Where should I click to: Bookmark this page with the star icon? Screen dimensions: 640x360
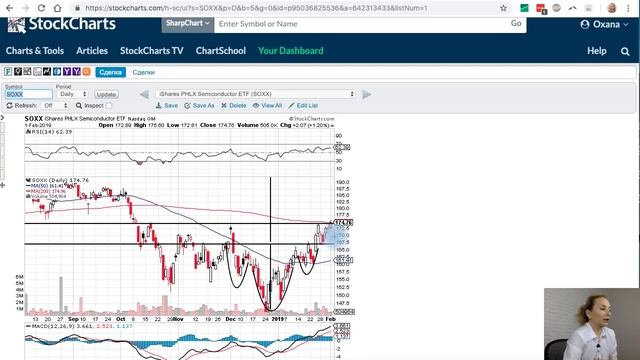click(x=503, y=8)
